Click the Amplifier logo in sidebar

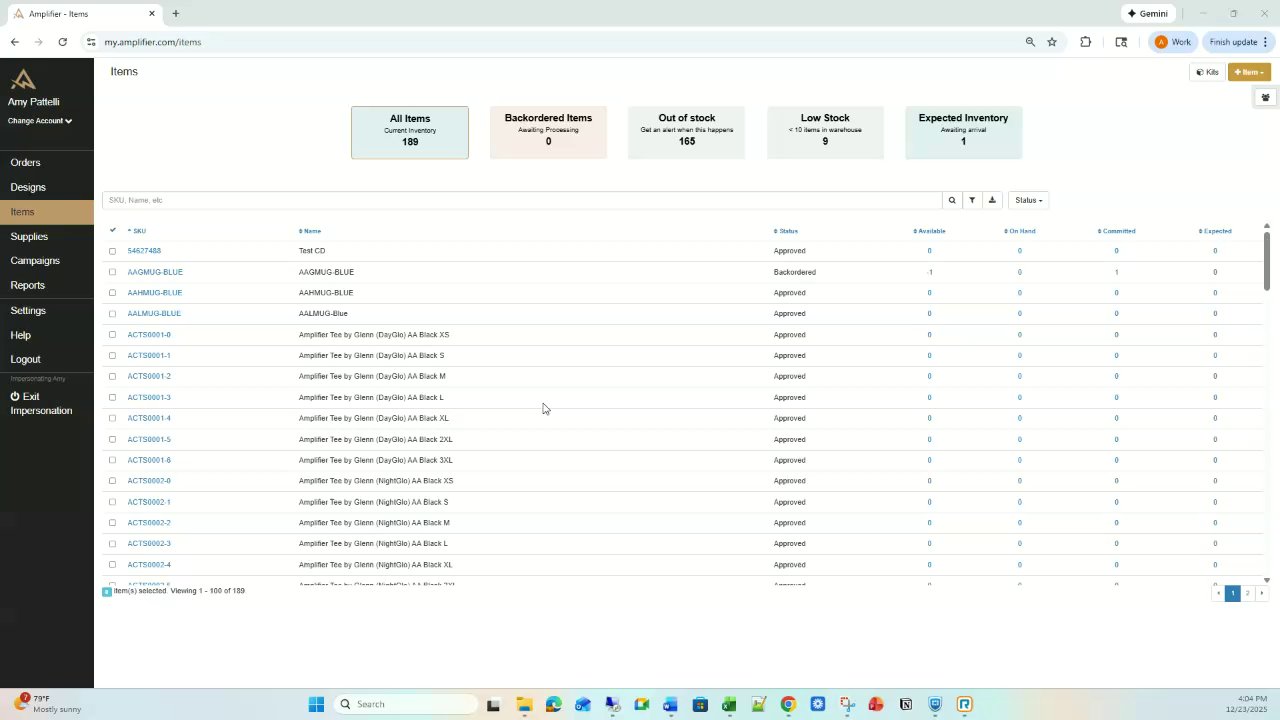tap(23, 80)
